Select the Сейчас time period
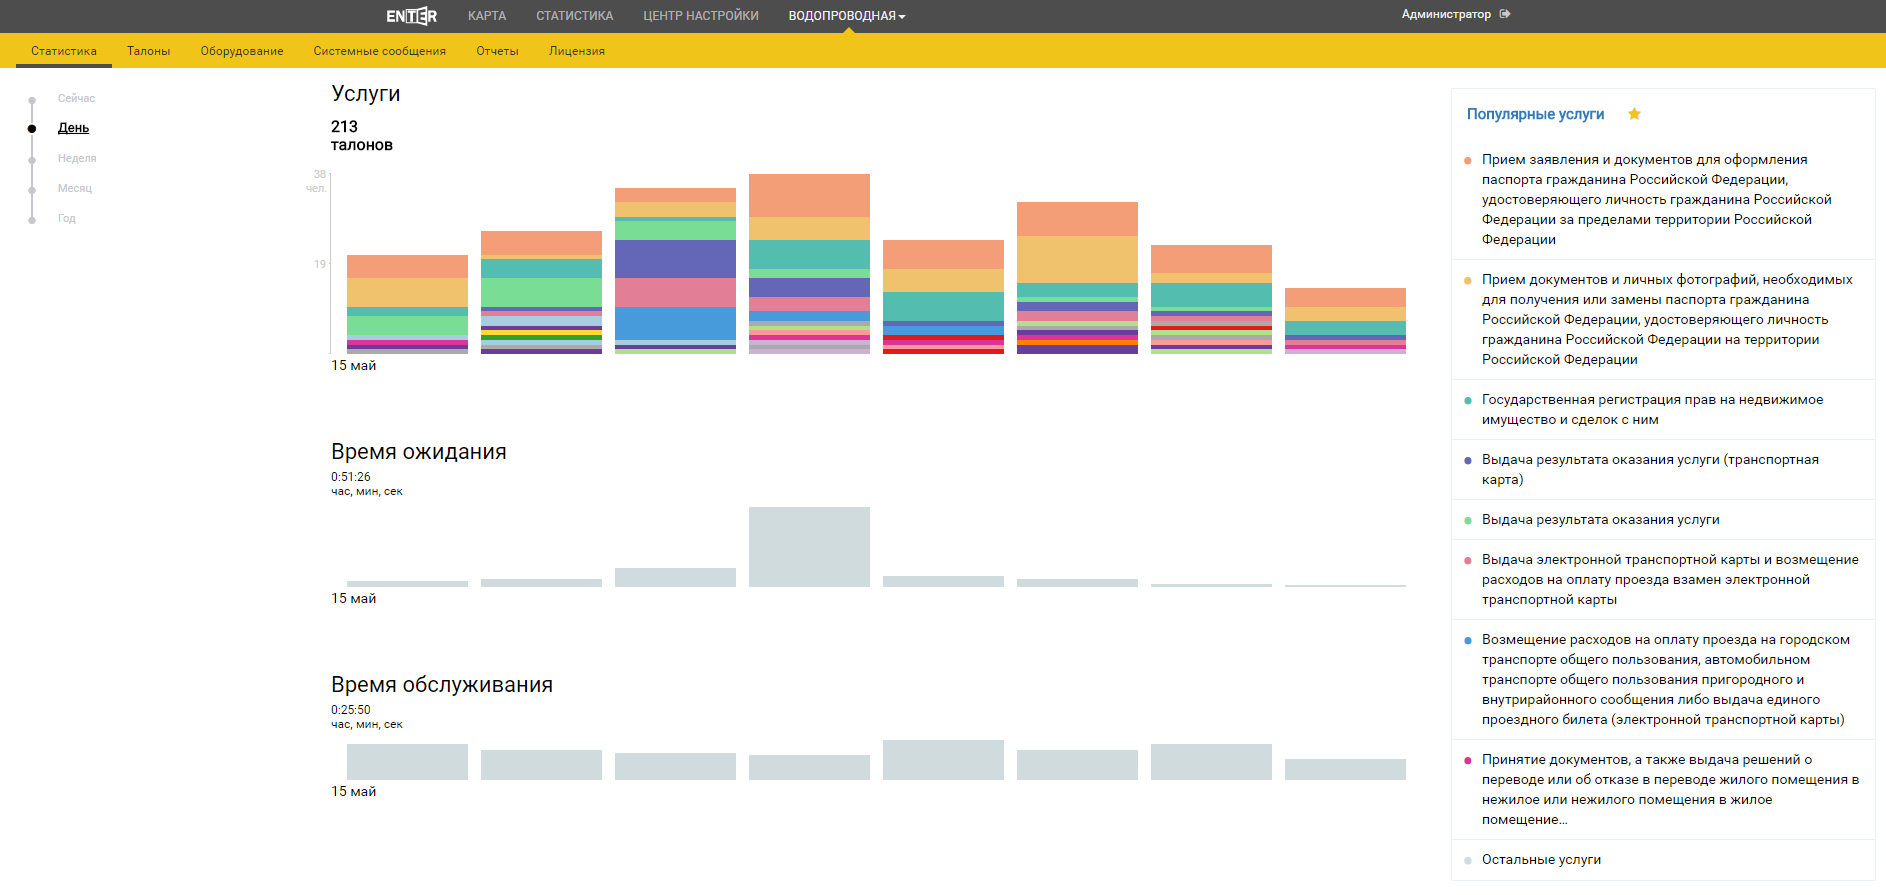The width and height of the screenshot is (1886, 895). 76,98
